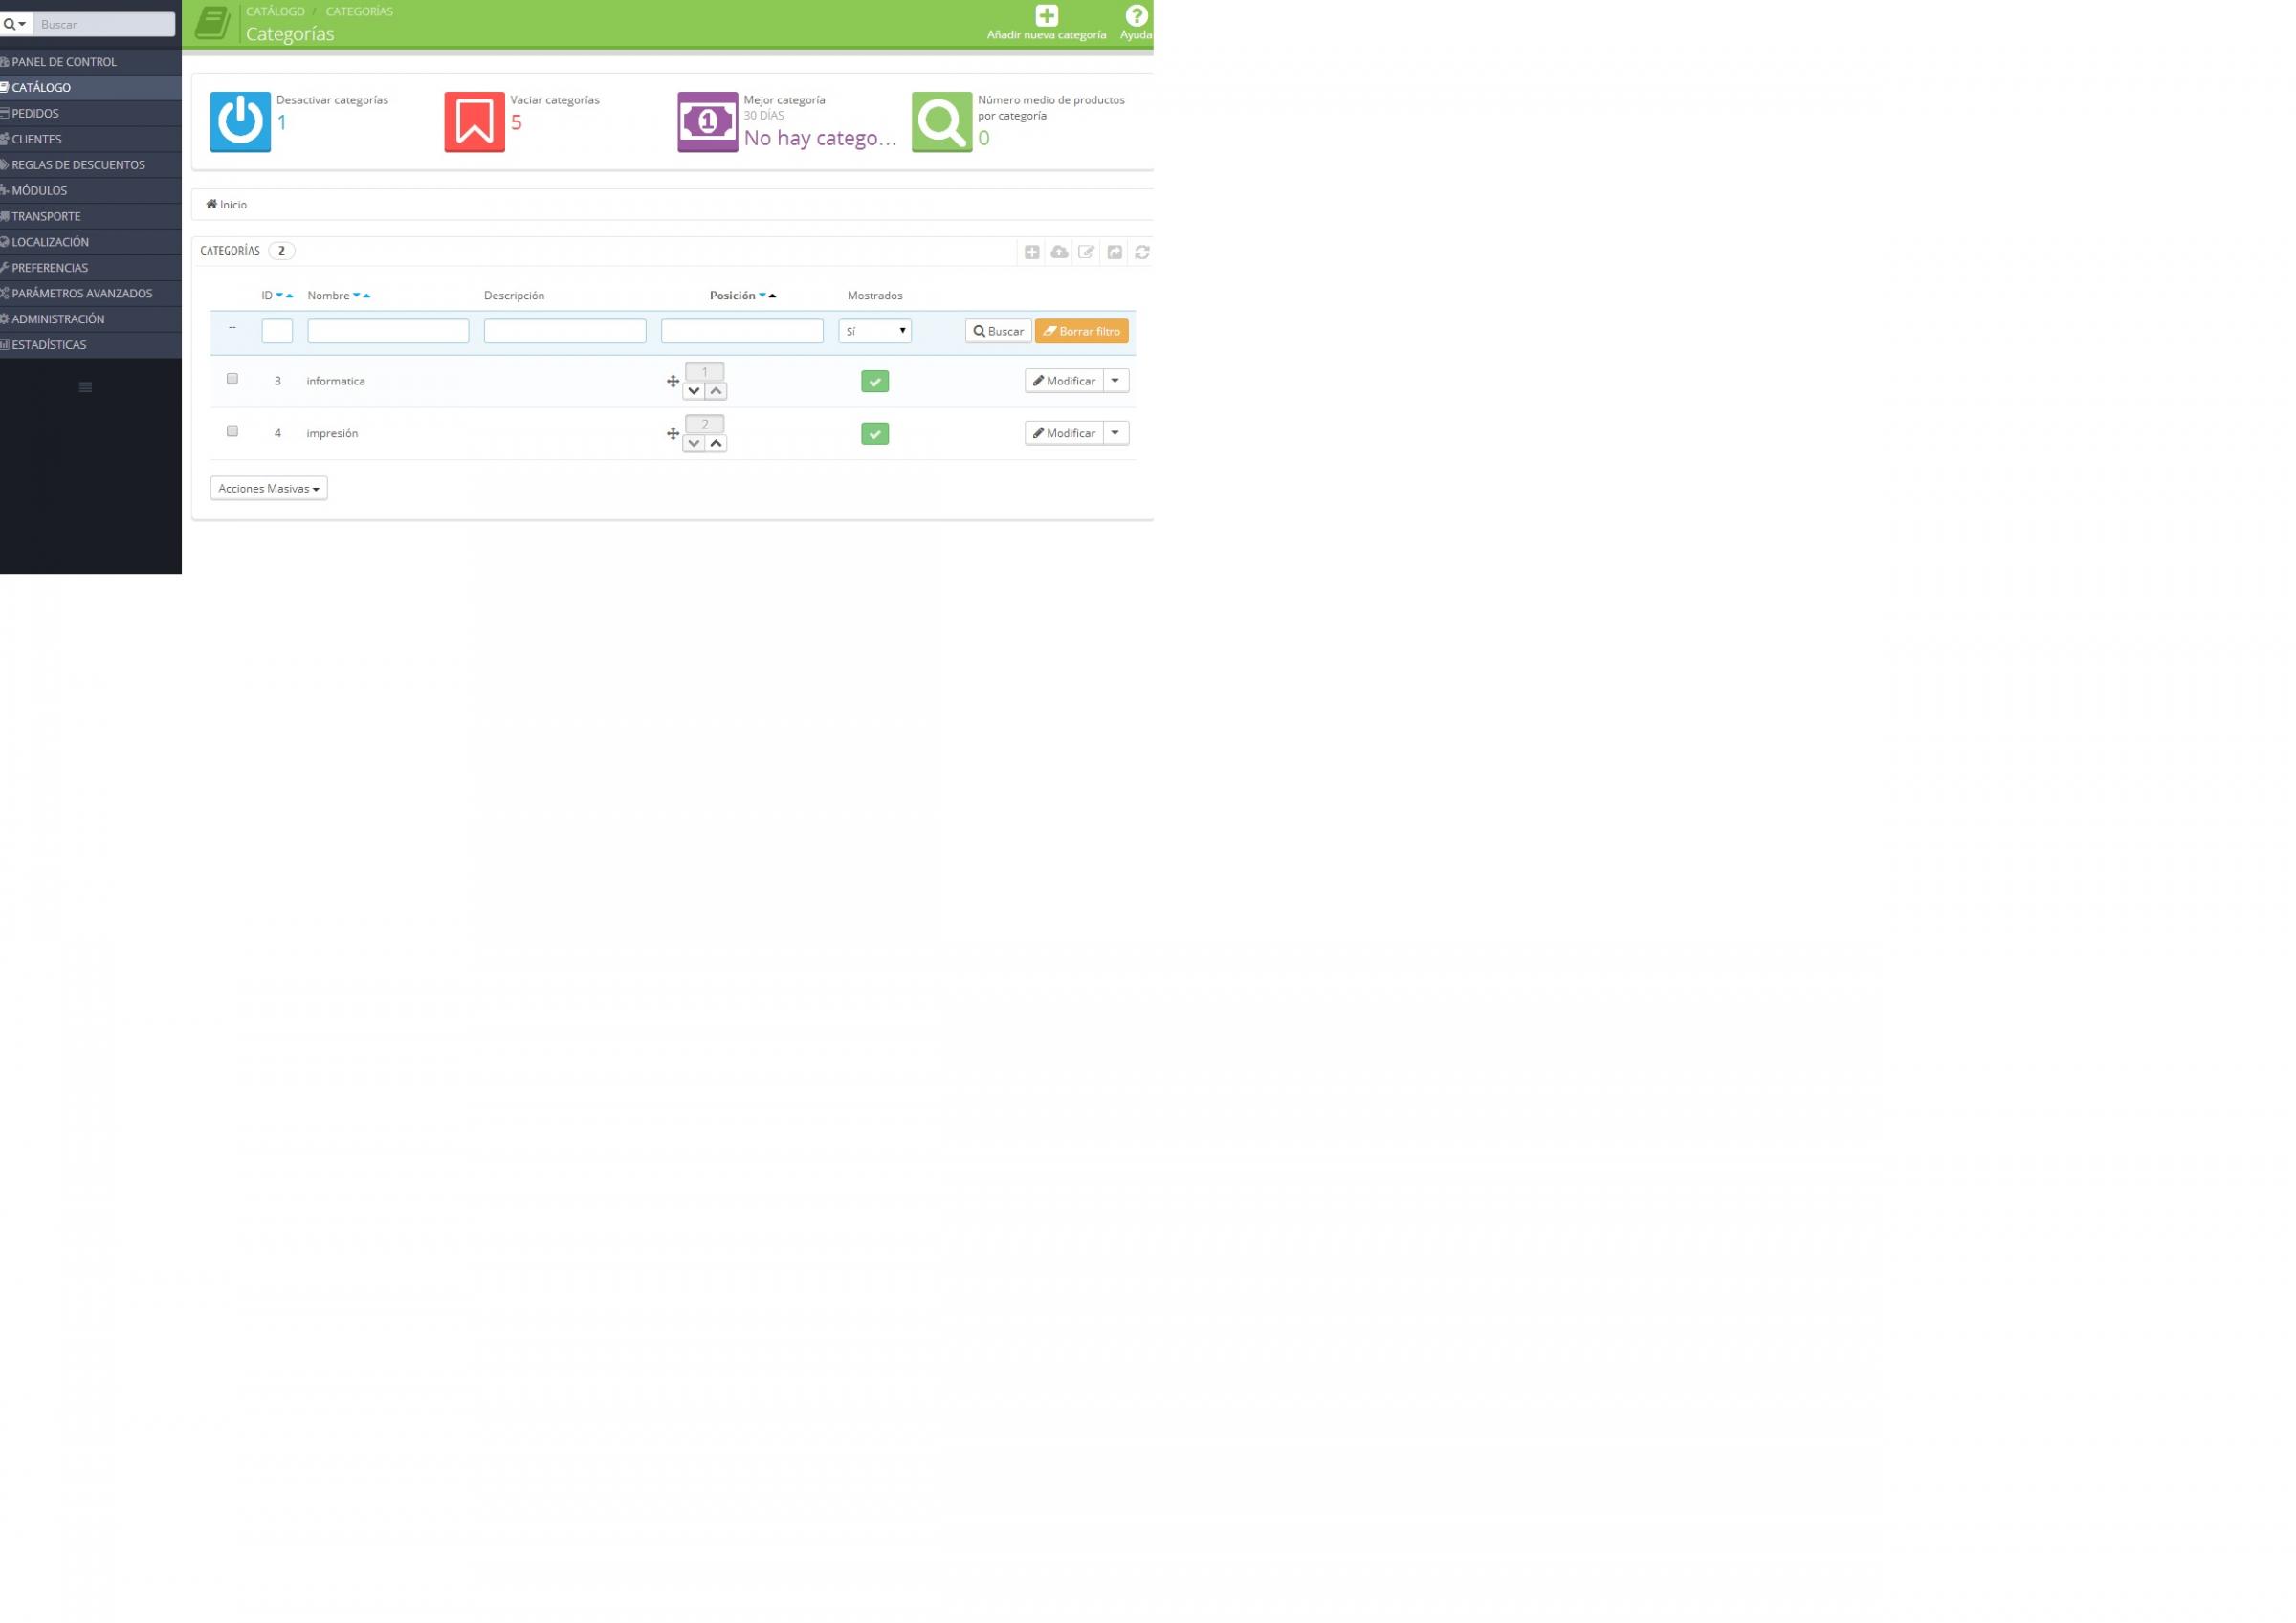Click the Nombre filter input field
The width and height of the screenshot is (2296, 1623).
pyautogui.click(x=388, y=331)
